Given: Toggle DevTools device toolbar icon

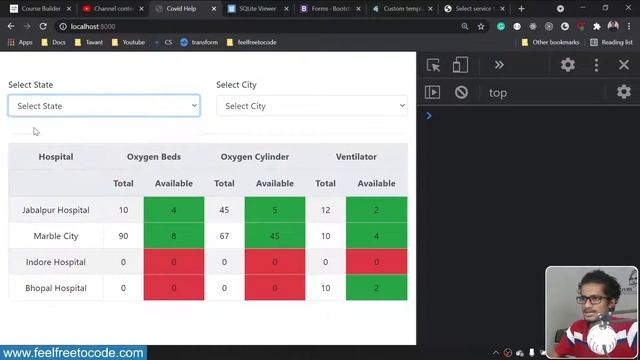Looking at the screenshot, I should coord(460,65).
